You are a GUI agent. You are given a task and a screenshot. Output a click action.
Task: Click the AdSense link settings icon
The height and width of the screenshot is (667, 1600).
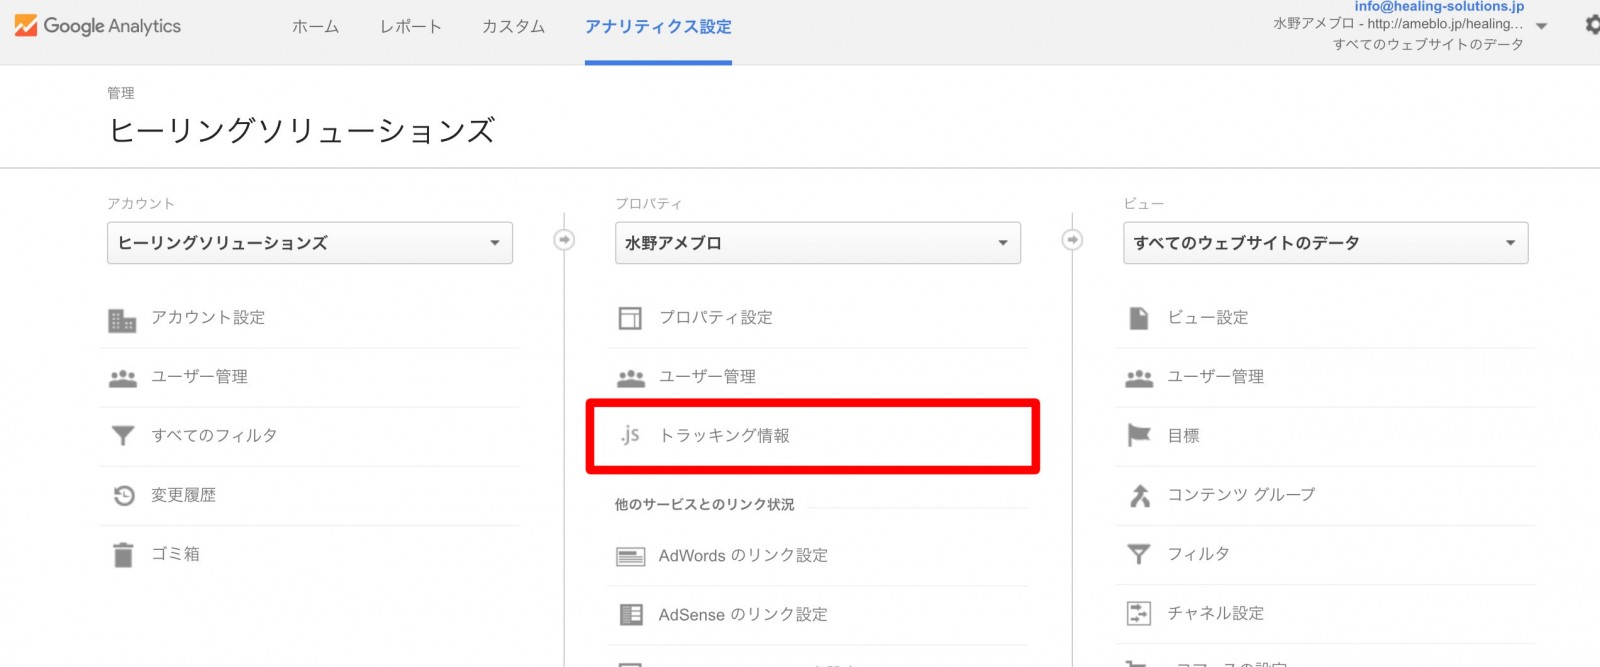point(631,614)
